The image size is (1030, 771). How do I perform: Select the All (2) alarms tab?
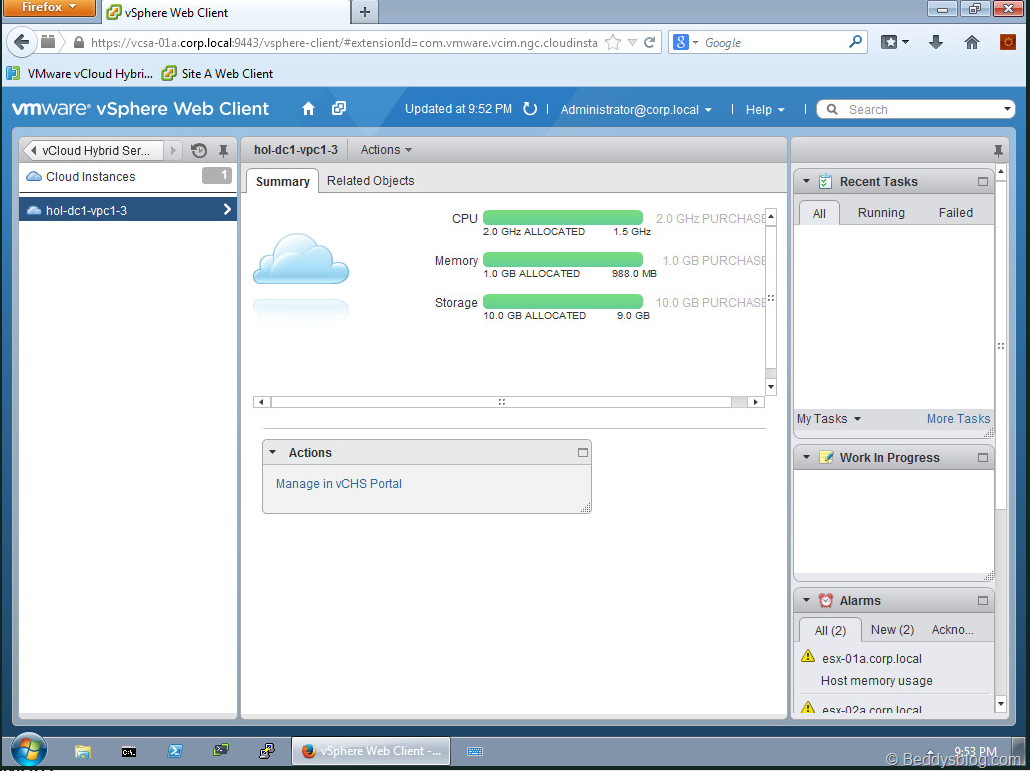pos(830,630)
